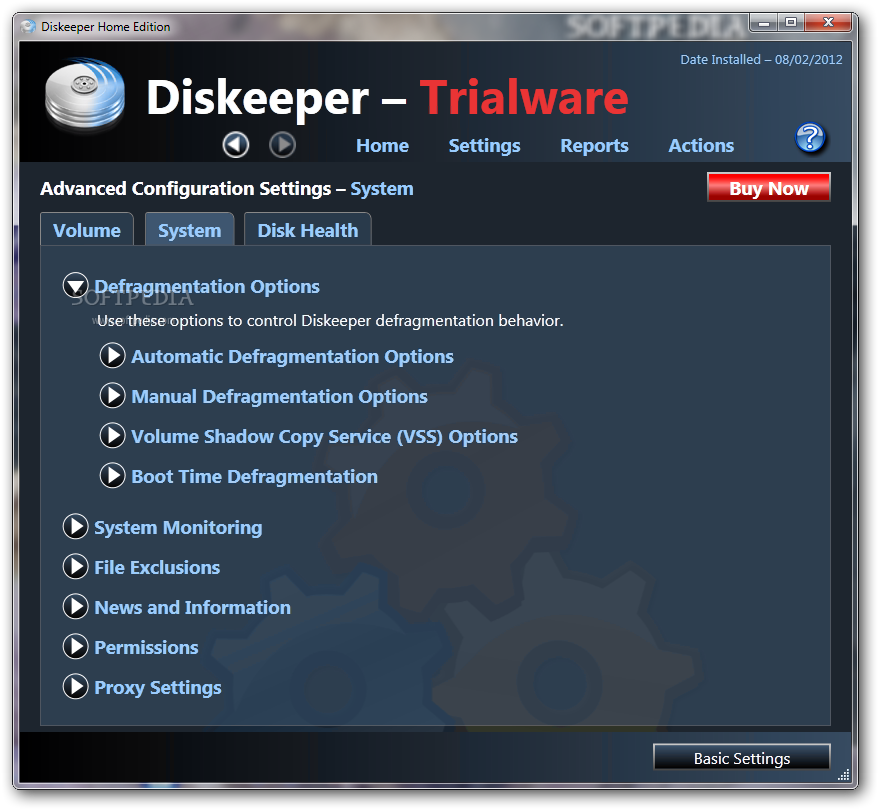Open the Reports menu
The image size is (879, 810).
pos(594,146)
